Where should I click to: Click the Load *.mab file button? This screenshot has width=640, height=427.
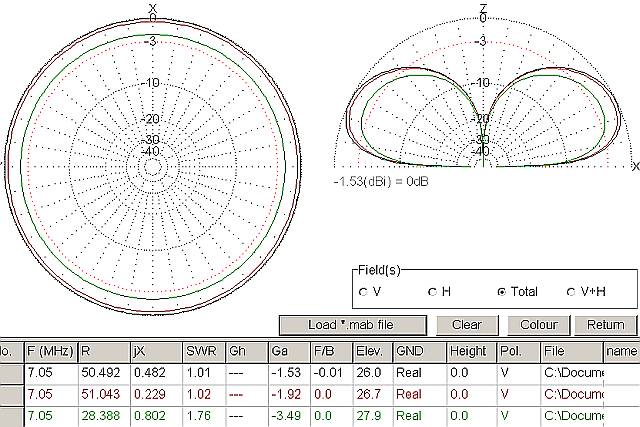[353, 325]
